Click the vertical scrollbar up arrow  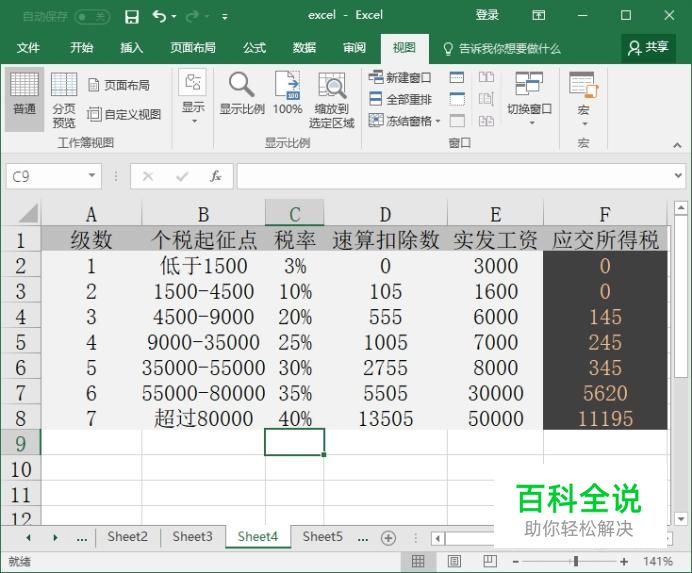(x=681, y=207)
